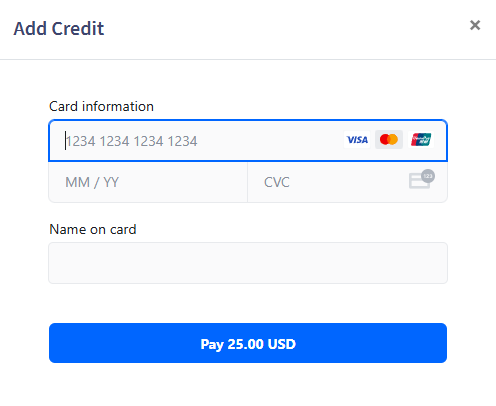This screenshot has width=496, height=406.
Task: Click the Mastercard logo
Action: tap(389, 140)
